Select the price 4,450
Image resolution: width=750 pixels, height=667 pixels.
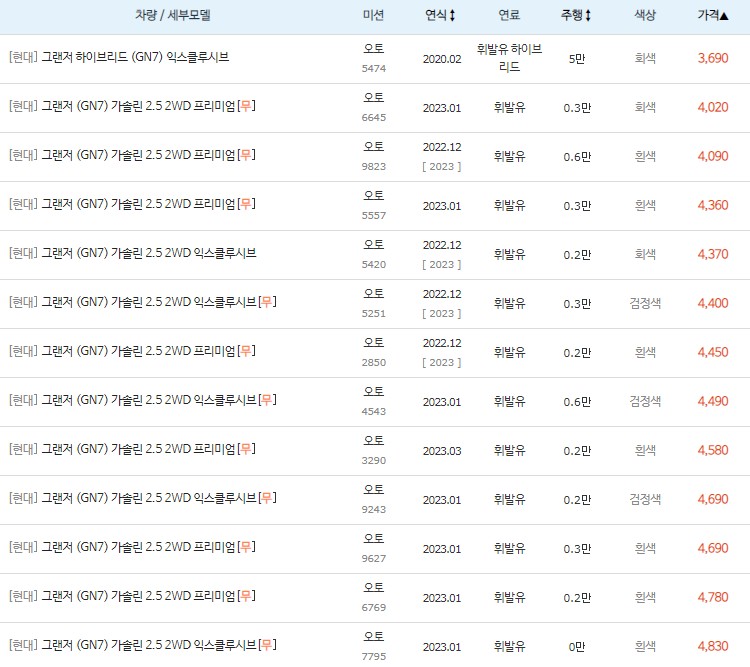tap(713, 352)
